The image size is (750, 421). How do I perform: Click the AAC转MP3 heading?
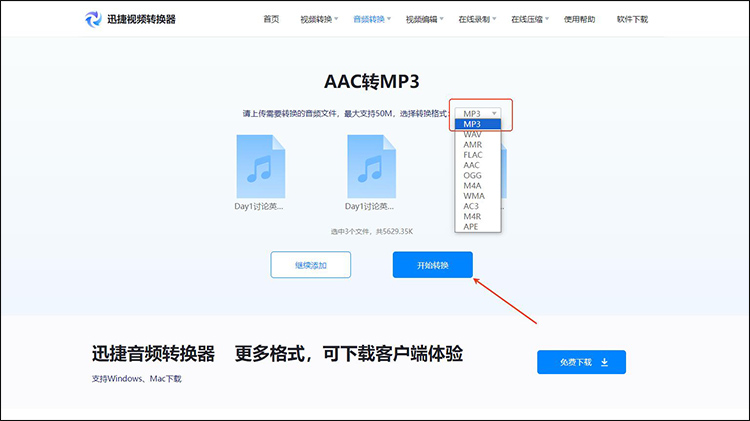372,81
